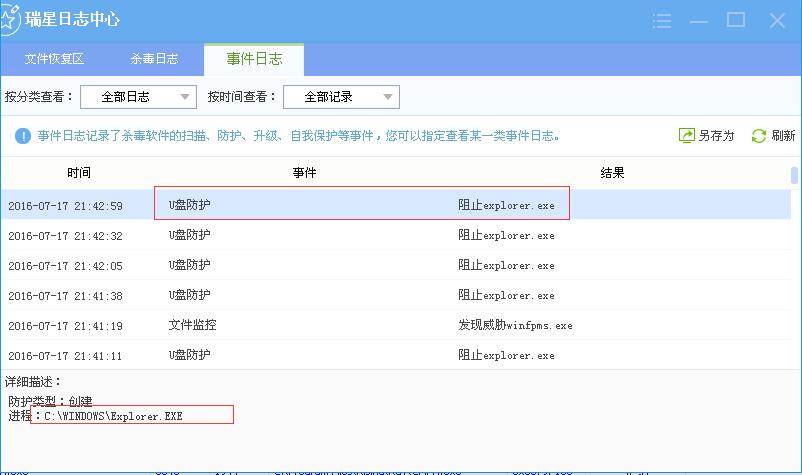Select the log row timestamped 21:42:05

(x=396, y=265)
